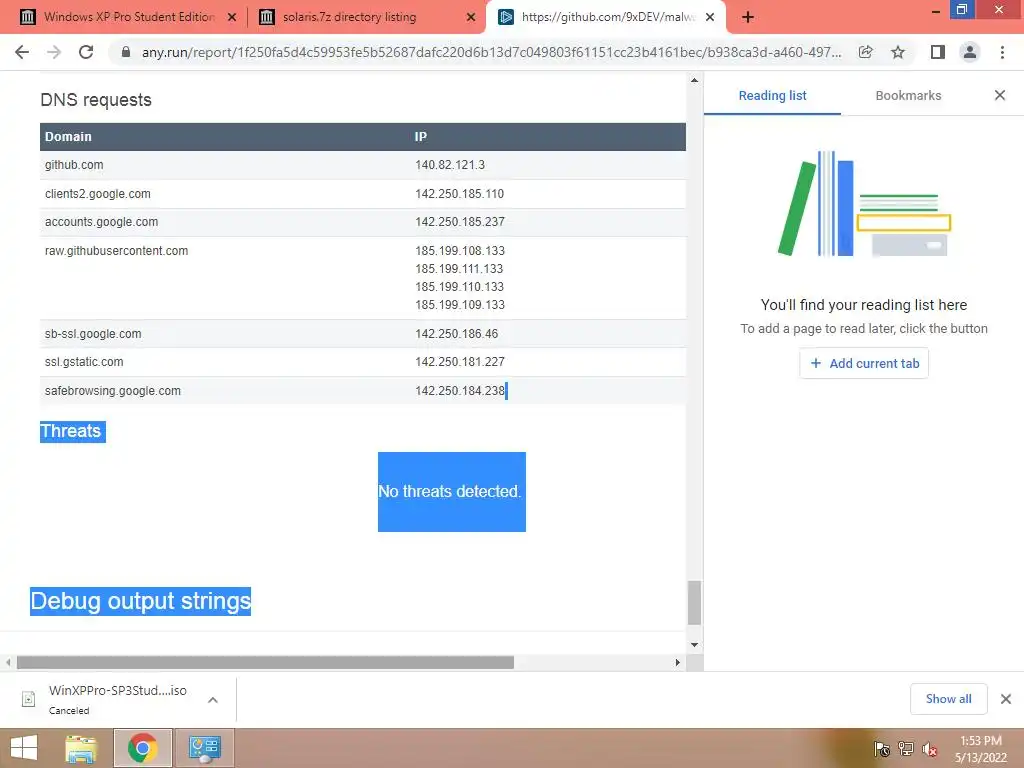The image size is (1024, 768).
Task: Click vertical scrollbar down arrow
Action: click(x=694, y=645)
